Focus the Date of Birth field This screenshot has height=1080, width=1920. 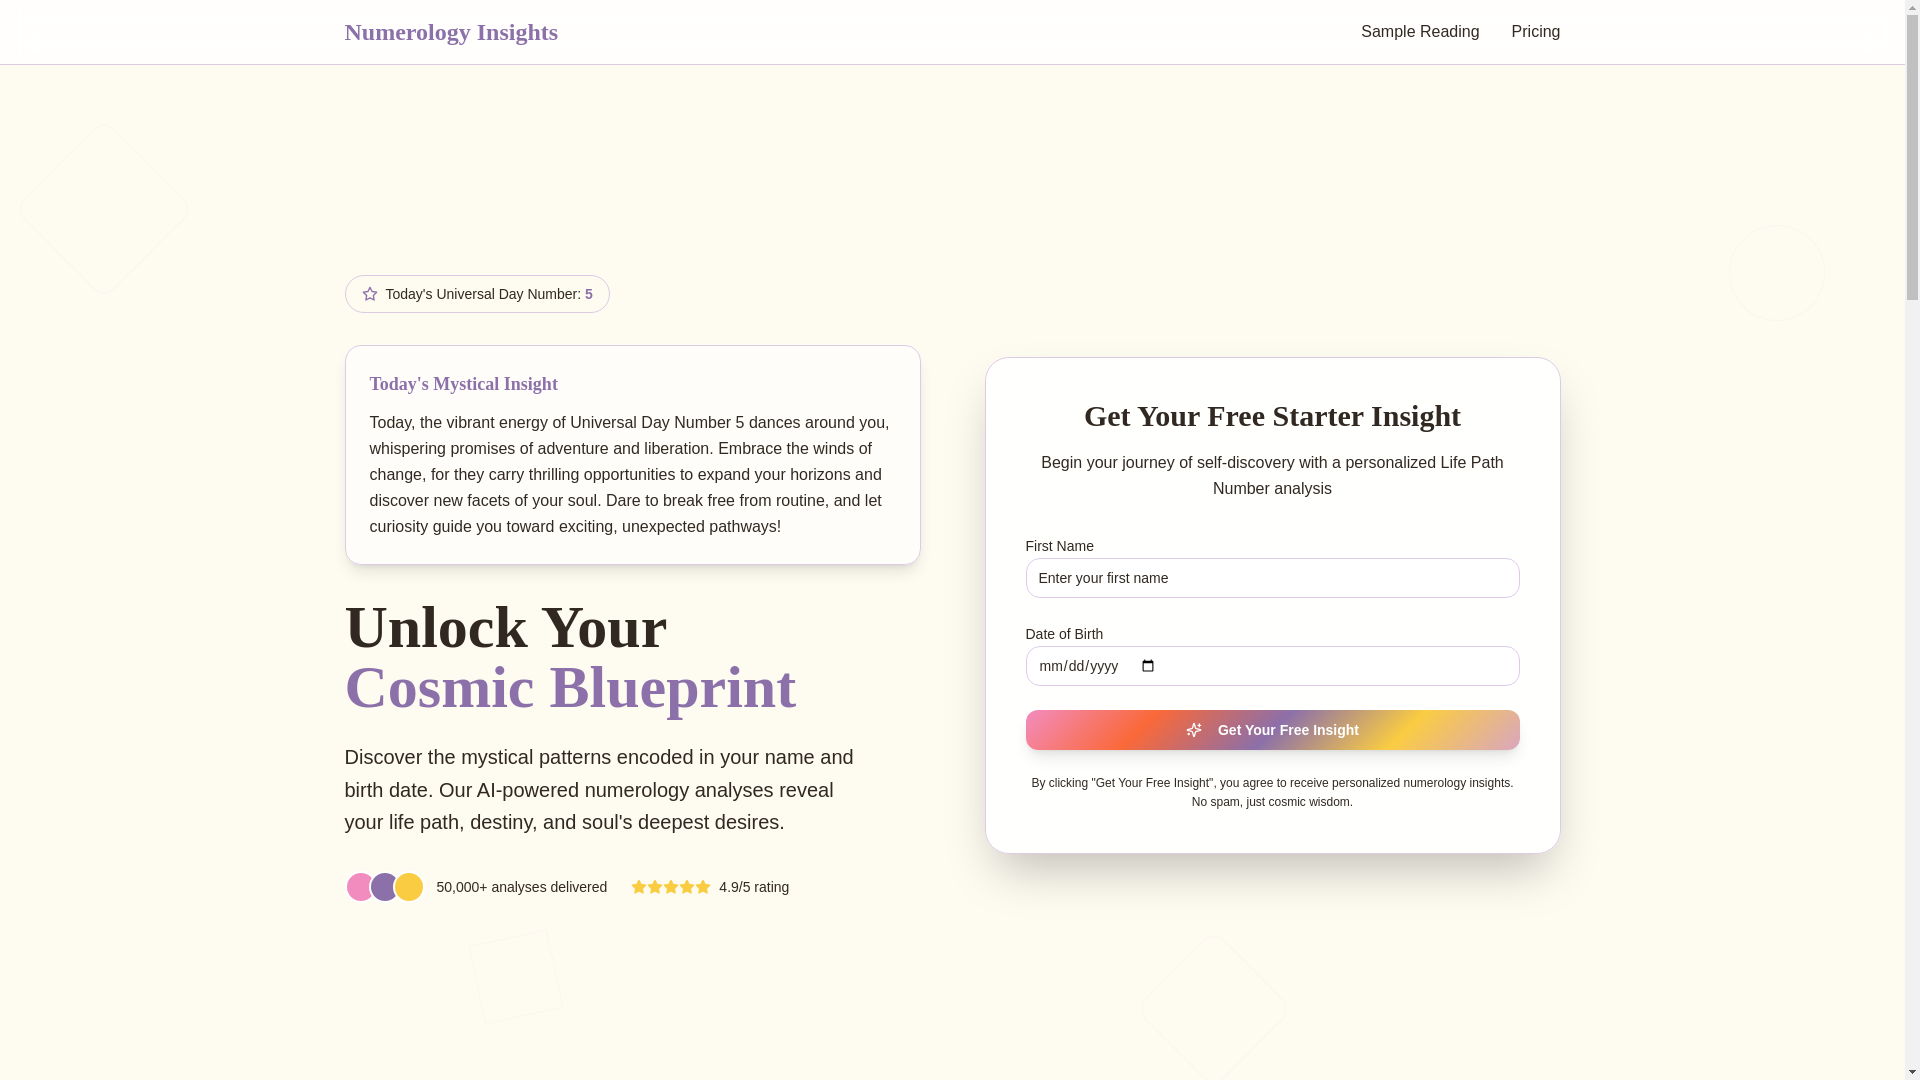(x=1272, y=666)
